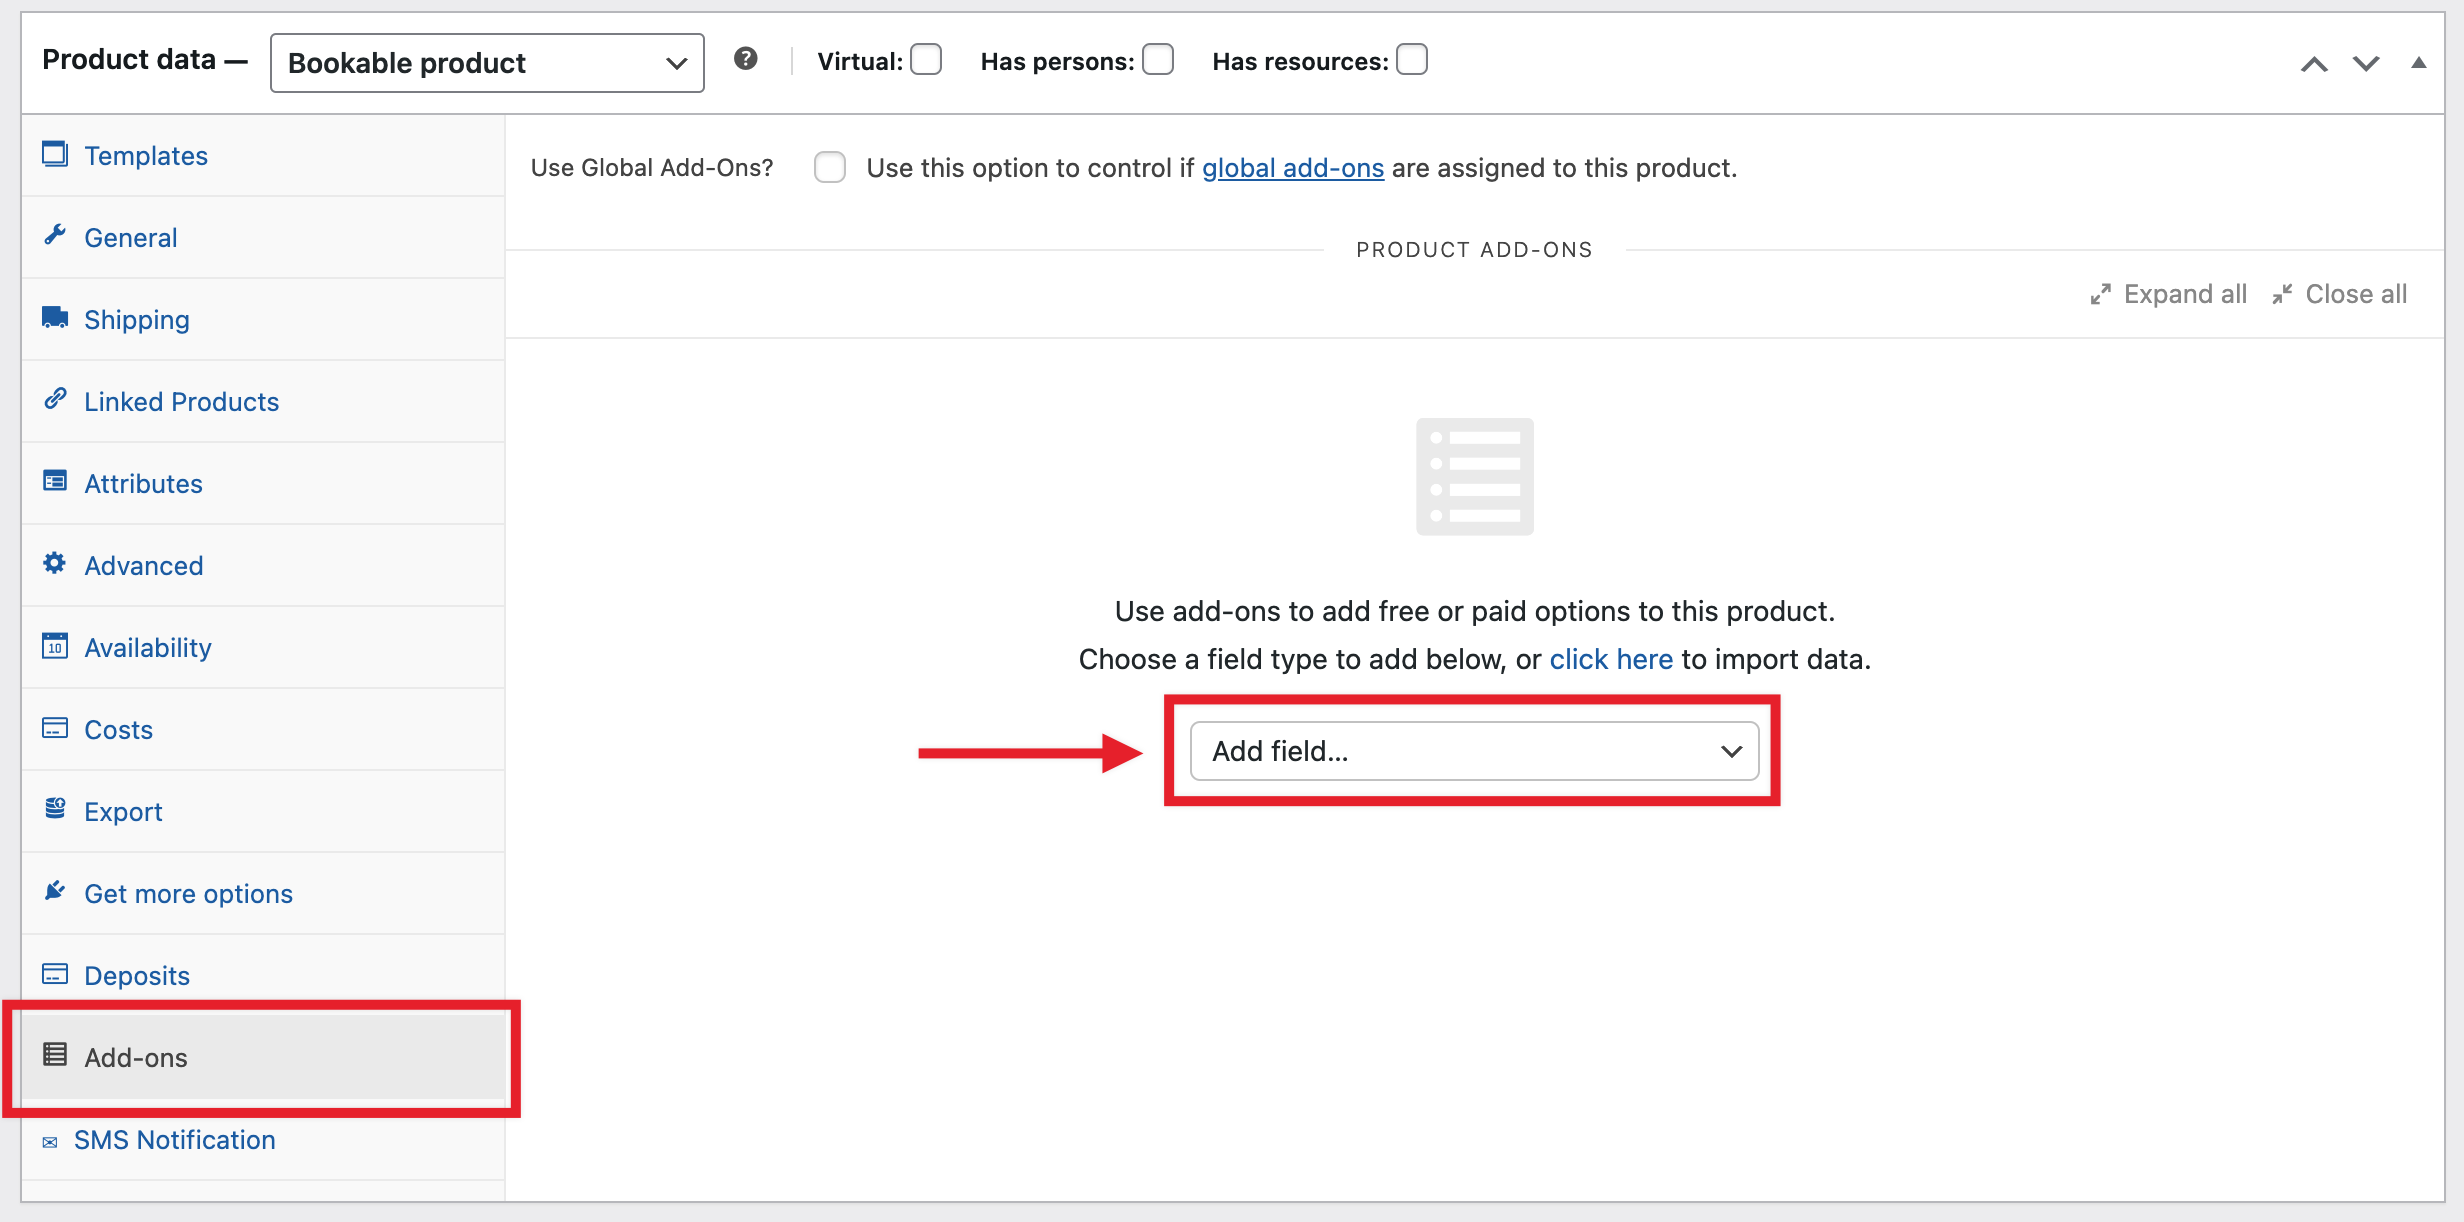Image resolution: width=2464 pixels, height=1222 pixels.
Task: Click the Advanced gear icon
Action: click(x=55, y=562)
